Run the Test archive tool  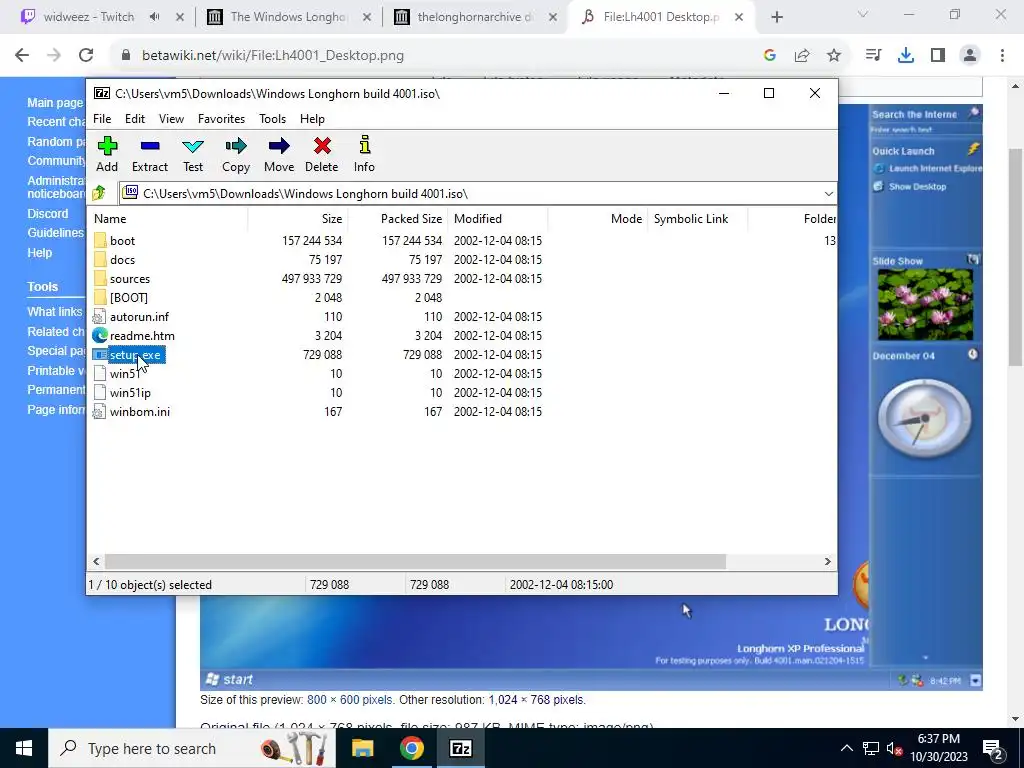193,146
